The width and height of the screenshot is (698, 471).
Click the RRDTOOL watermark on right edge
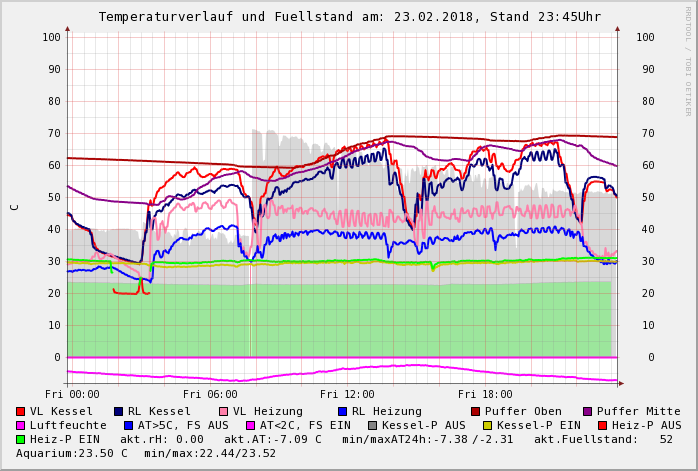point(687,60)
